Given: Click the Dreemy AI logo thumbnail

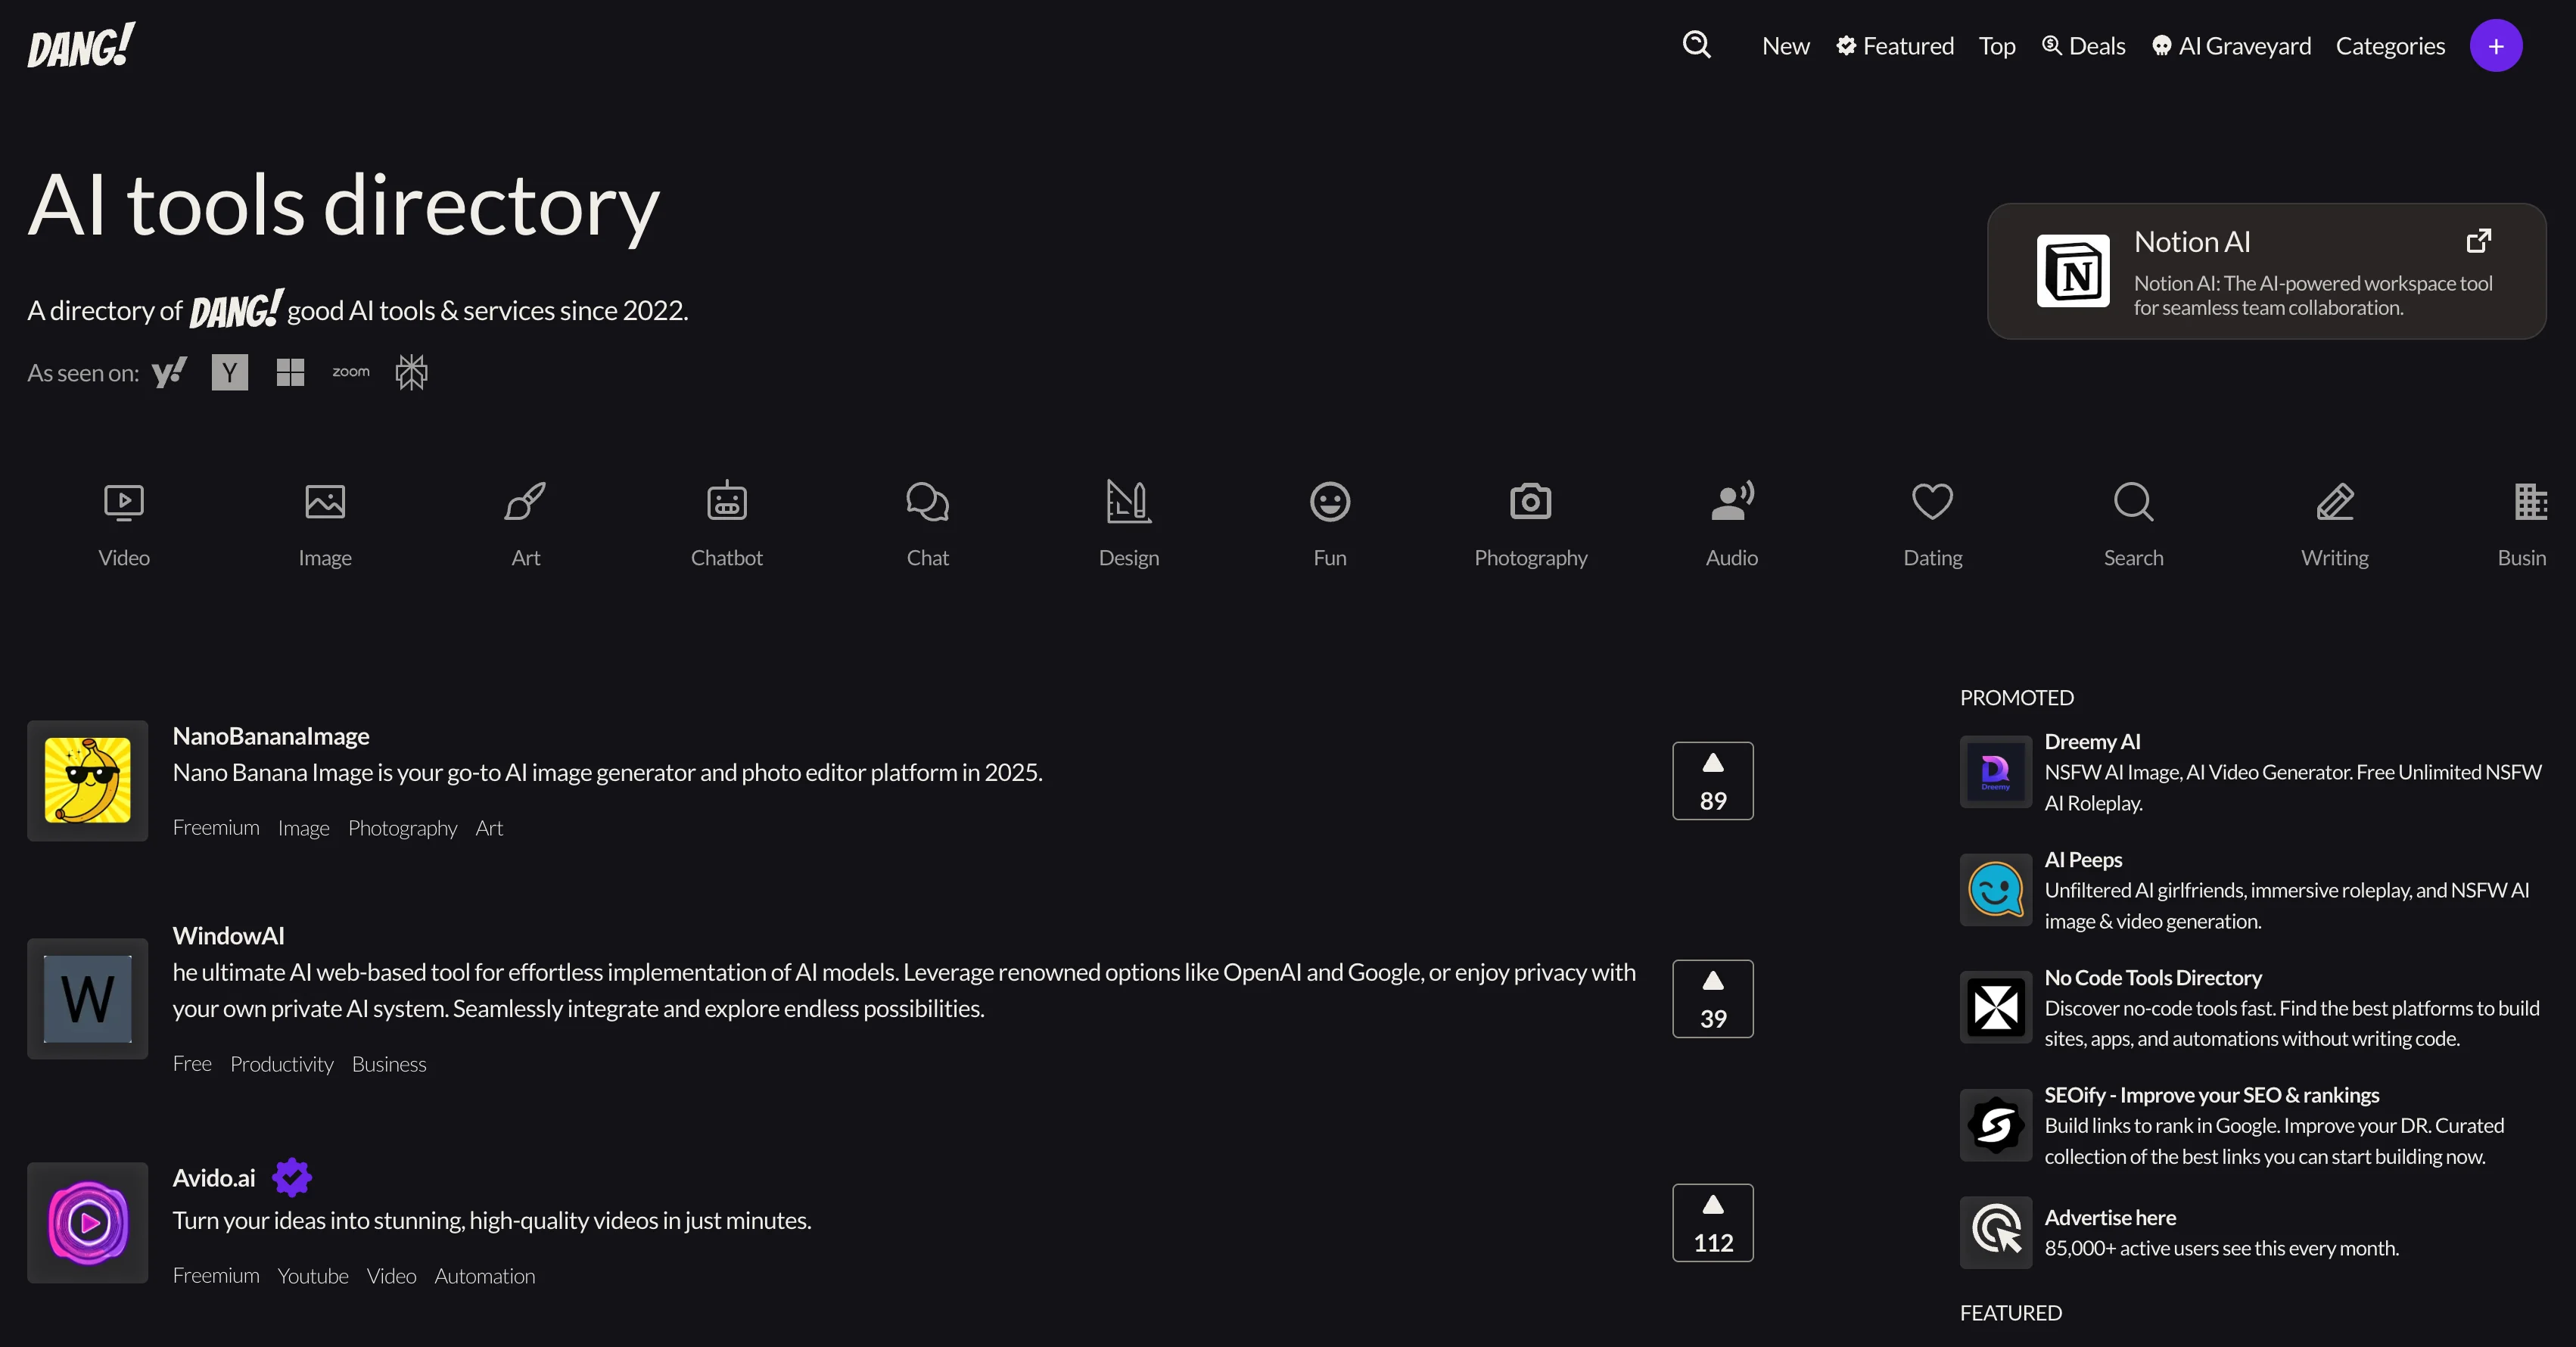Looking at the screenshot, I should click(1995, 772).
